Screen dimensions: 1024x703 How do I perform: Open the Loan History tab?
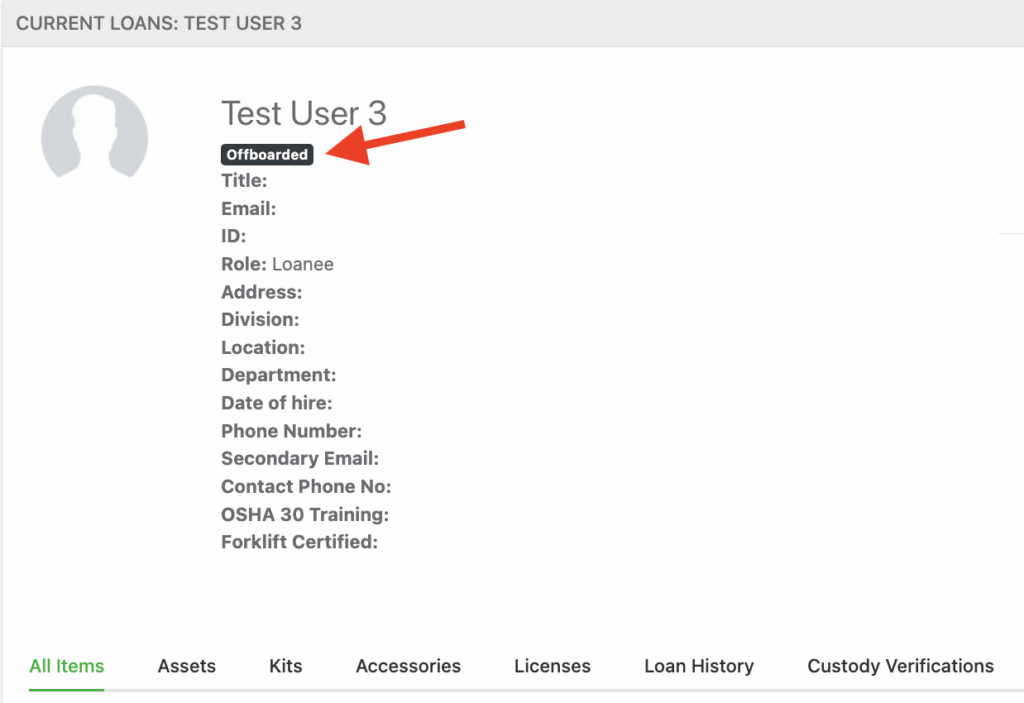(x=699, y=666)
